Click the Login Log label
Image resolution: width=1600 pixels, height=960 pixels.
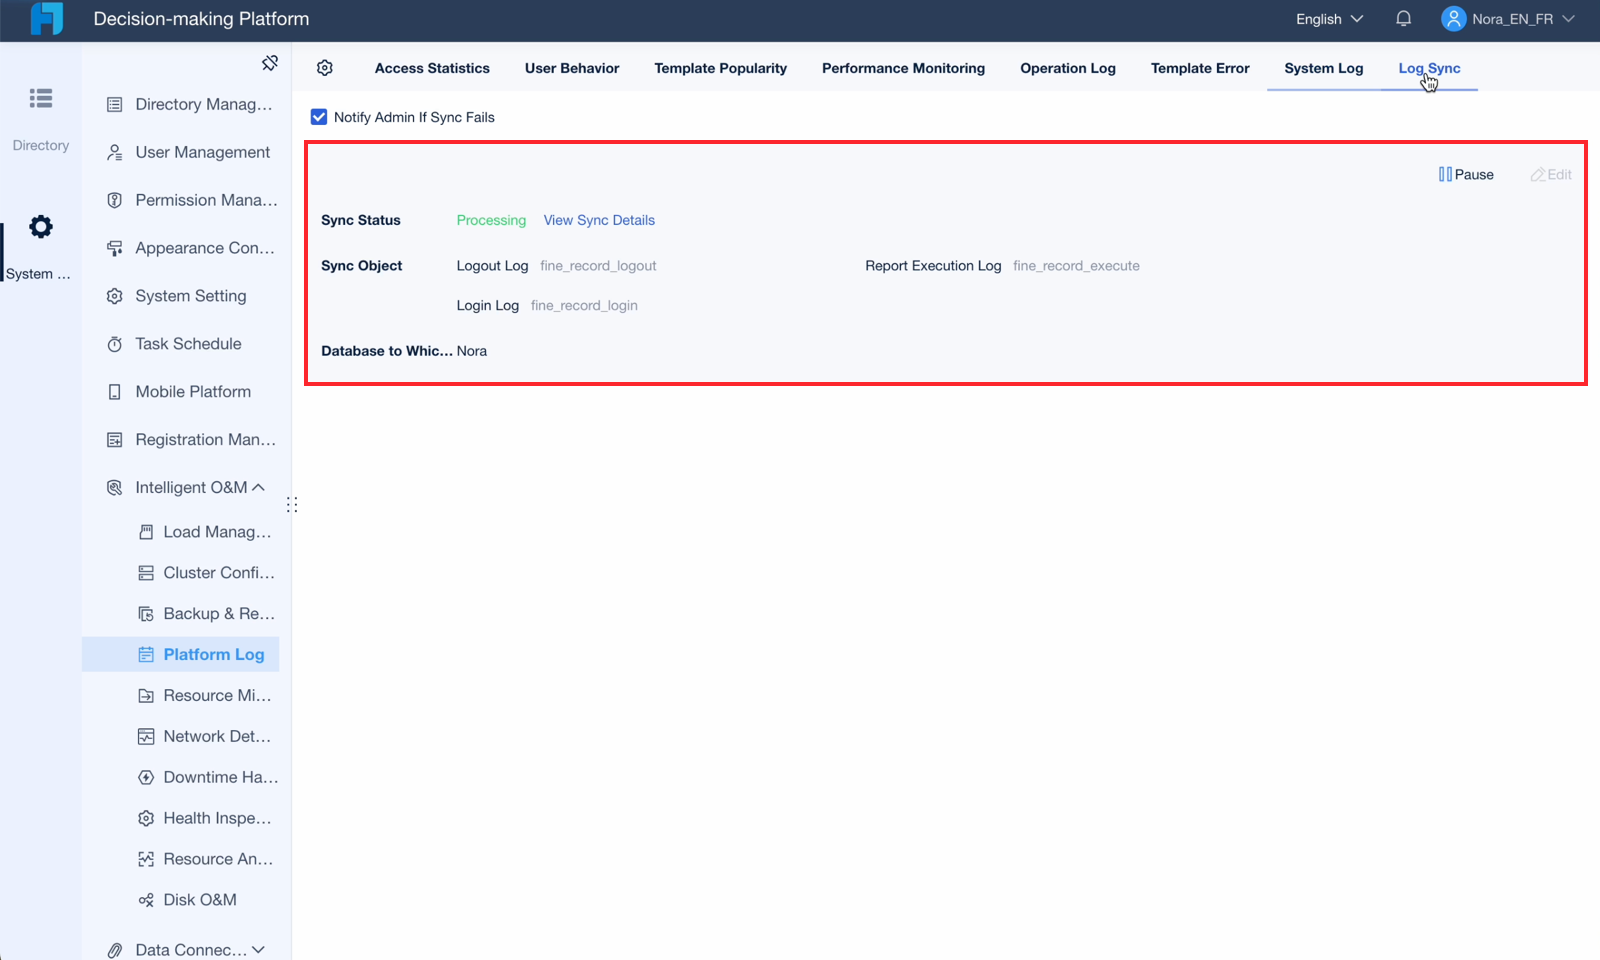[488, 306]
